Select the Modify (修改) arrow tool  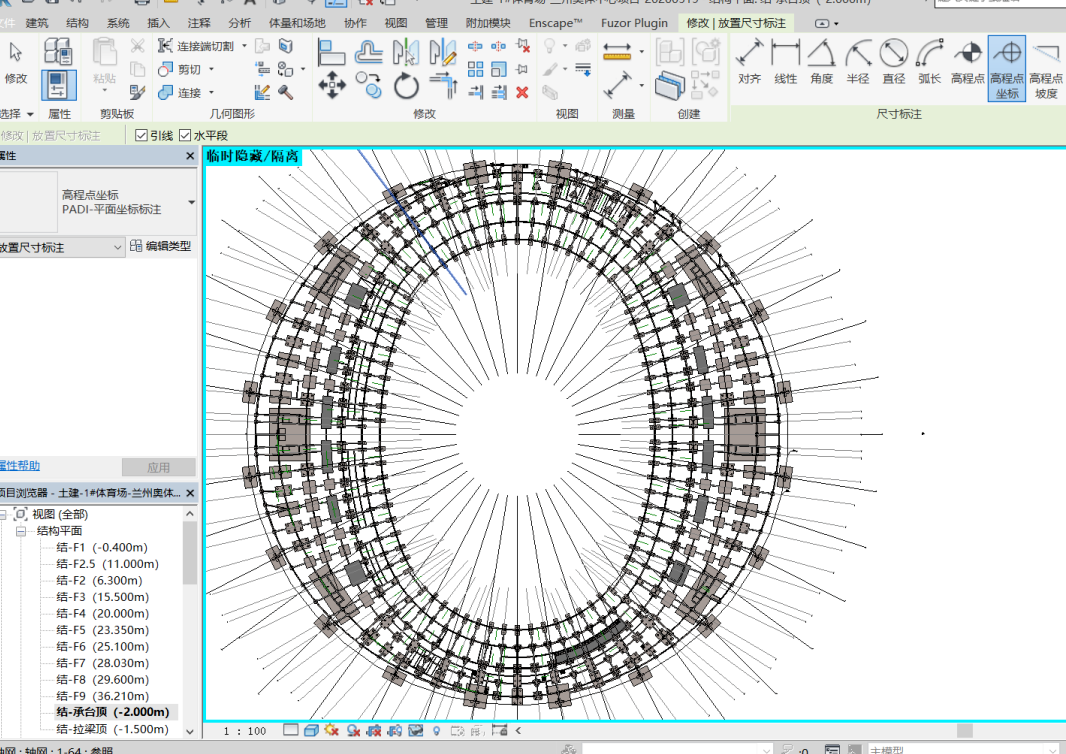16,61
